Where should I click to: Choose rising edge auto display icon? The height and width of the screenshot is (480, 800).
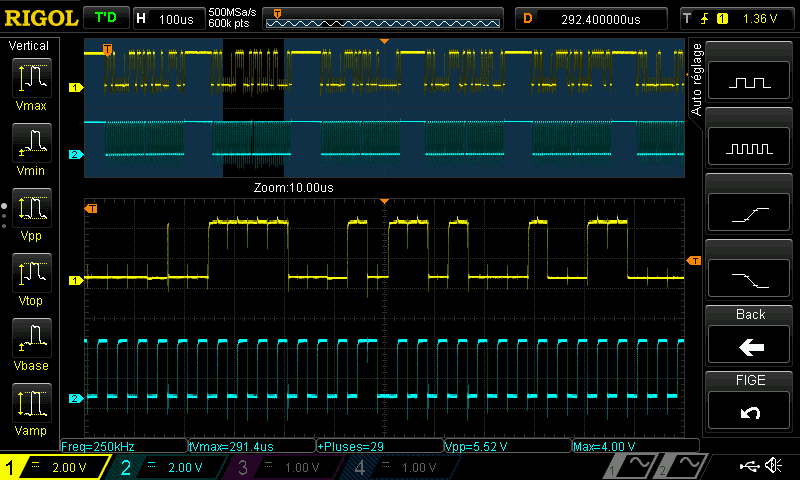coord(749,213)
